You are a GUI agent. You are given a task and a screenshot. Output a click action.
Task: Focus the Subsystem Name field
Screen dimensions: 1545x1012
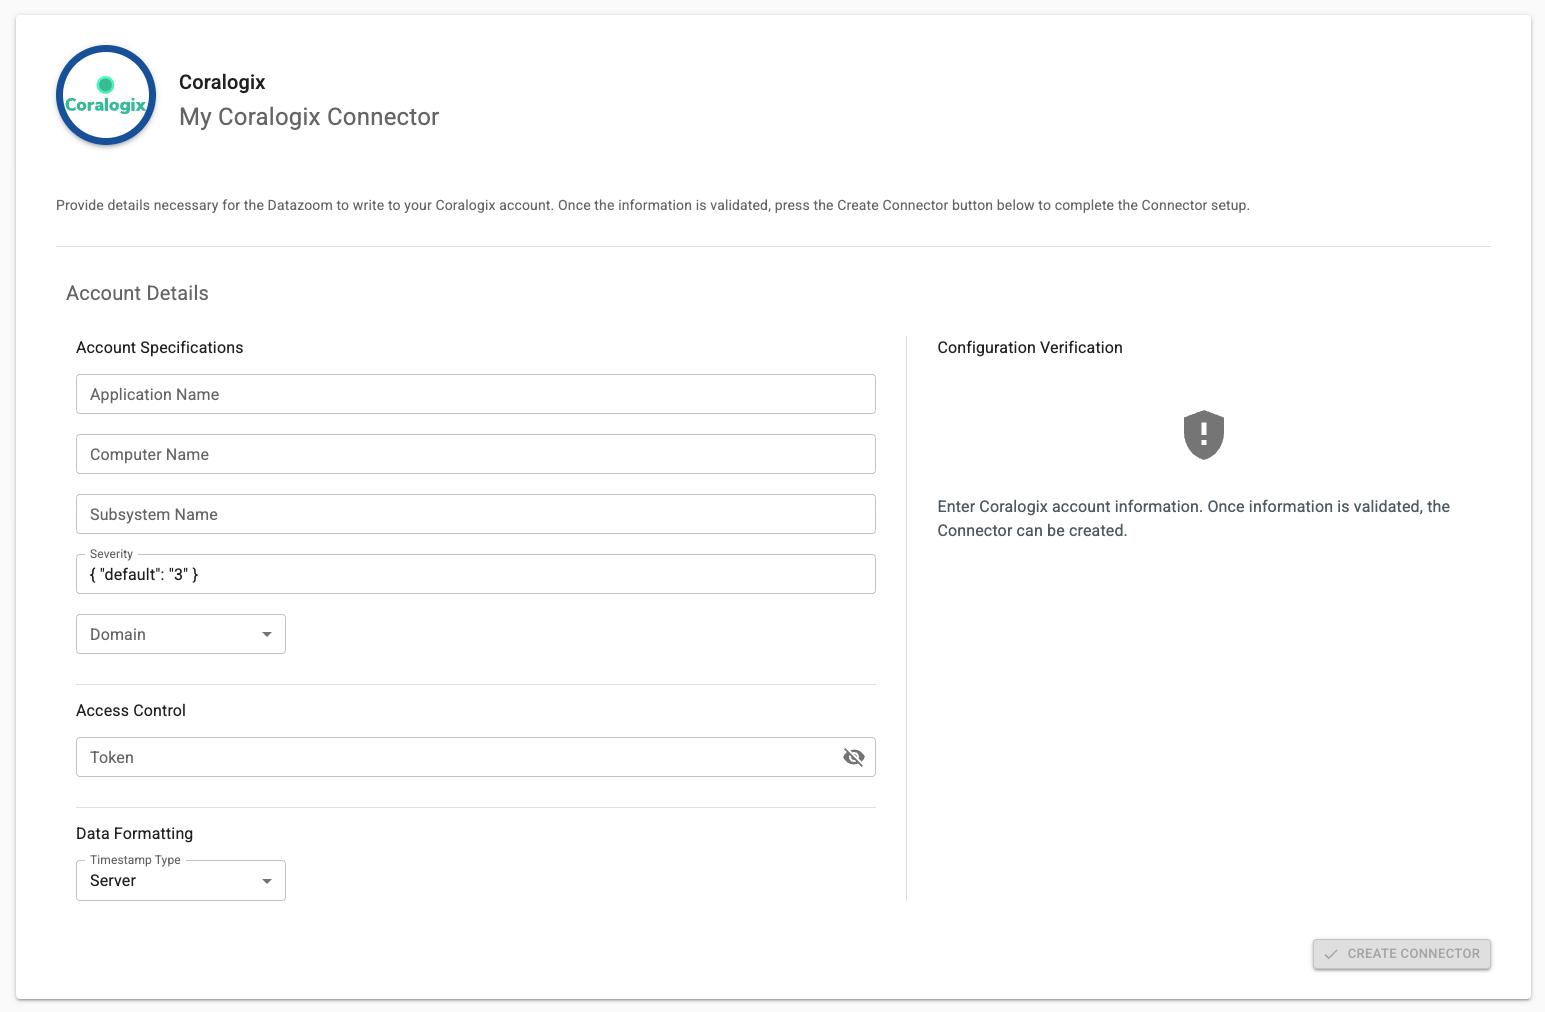coord(476,514)
